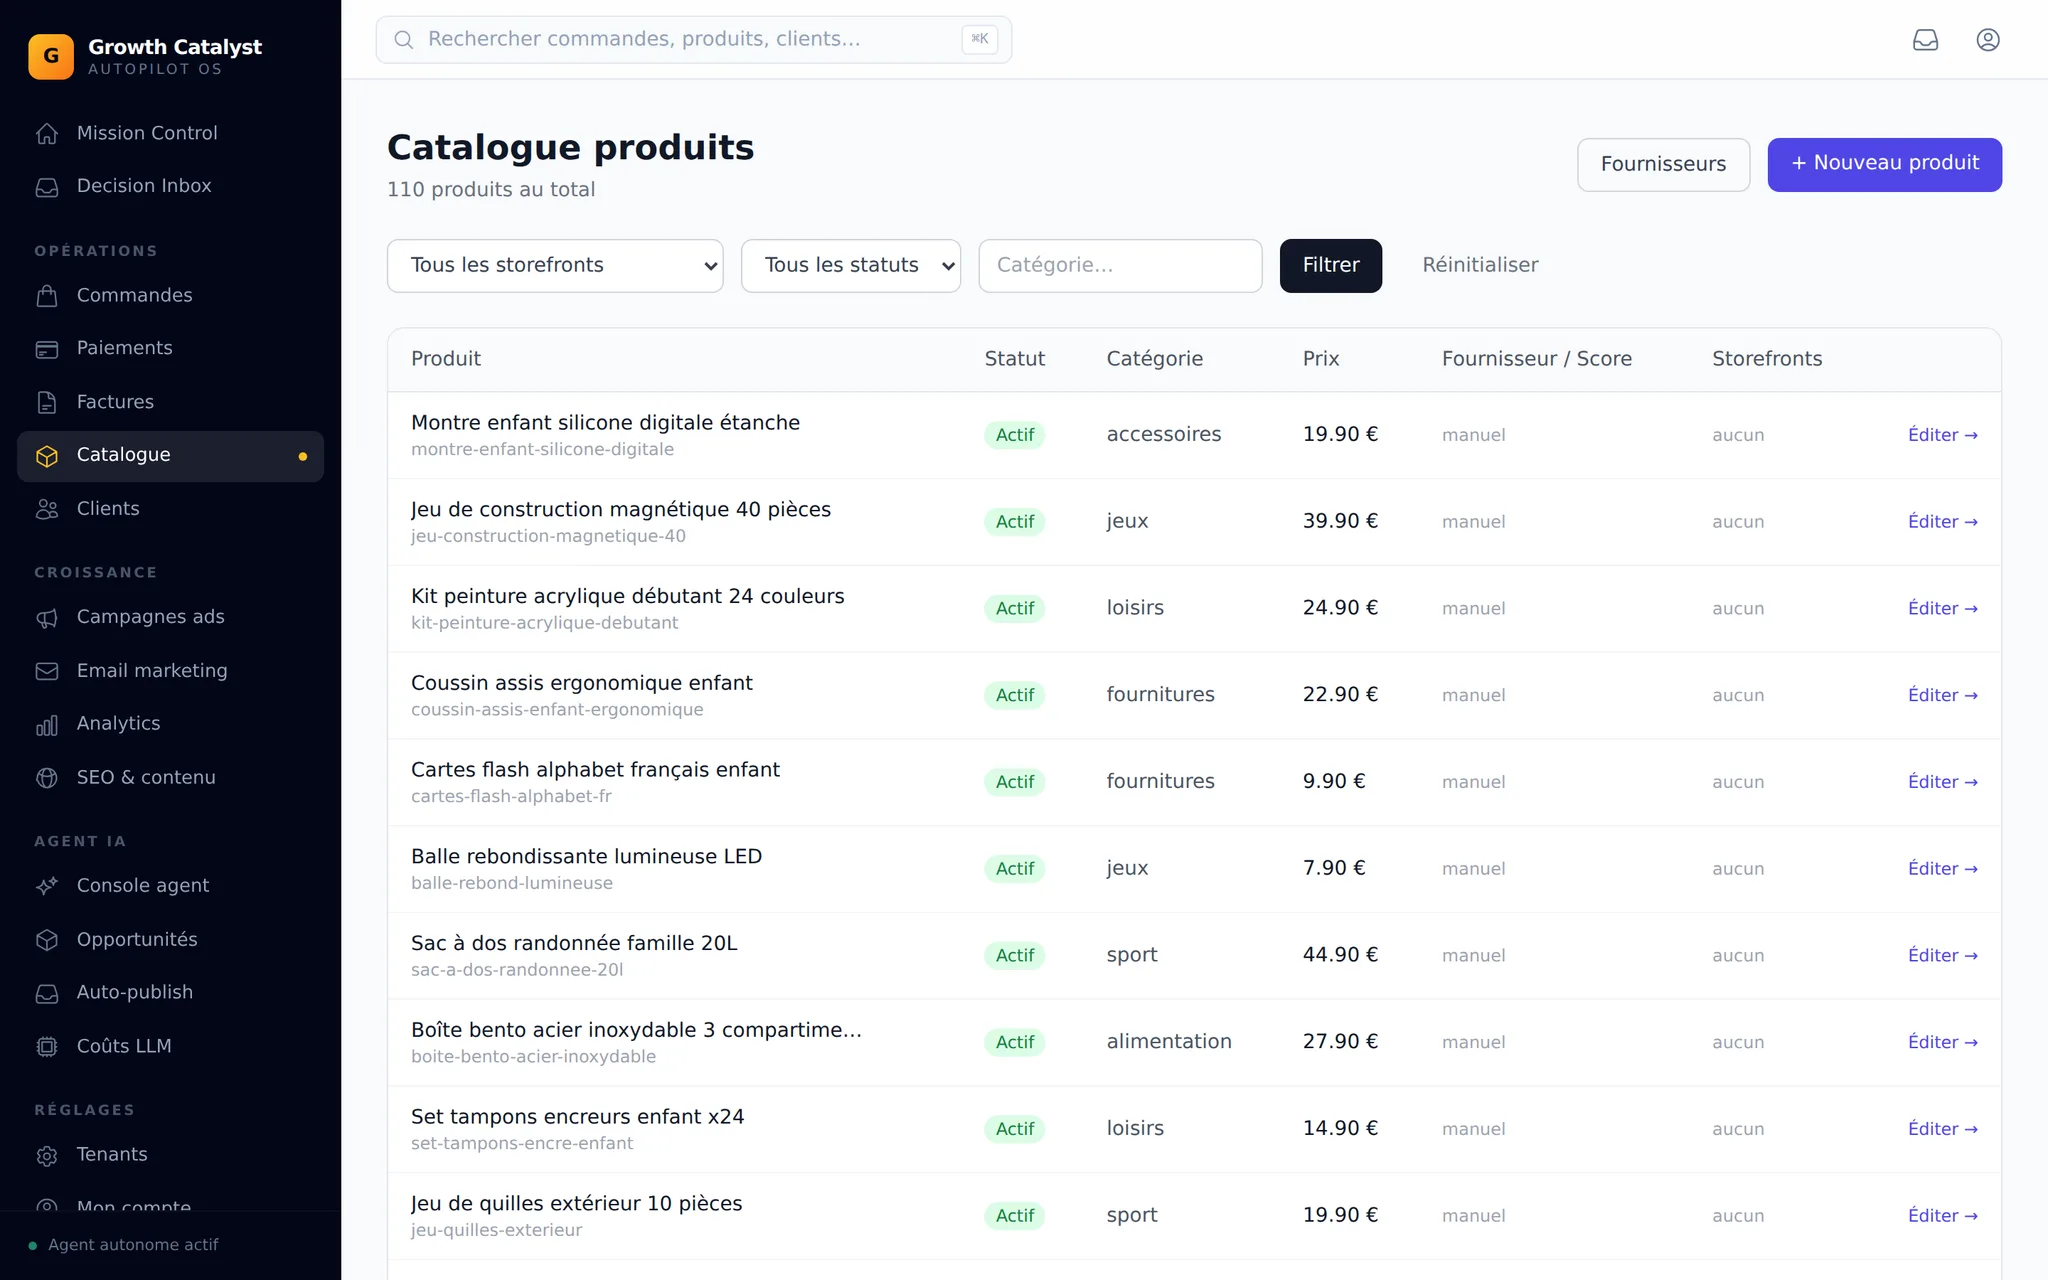Edit Set tampons encreurs enfant x24
The image size is (2048, 1280).
(x=1942, y=1130)
